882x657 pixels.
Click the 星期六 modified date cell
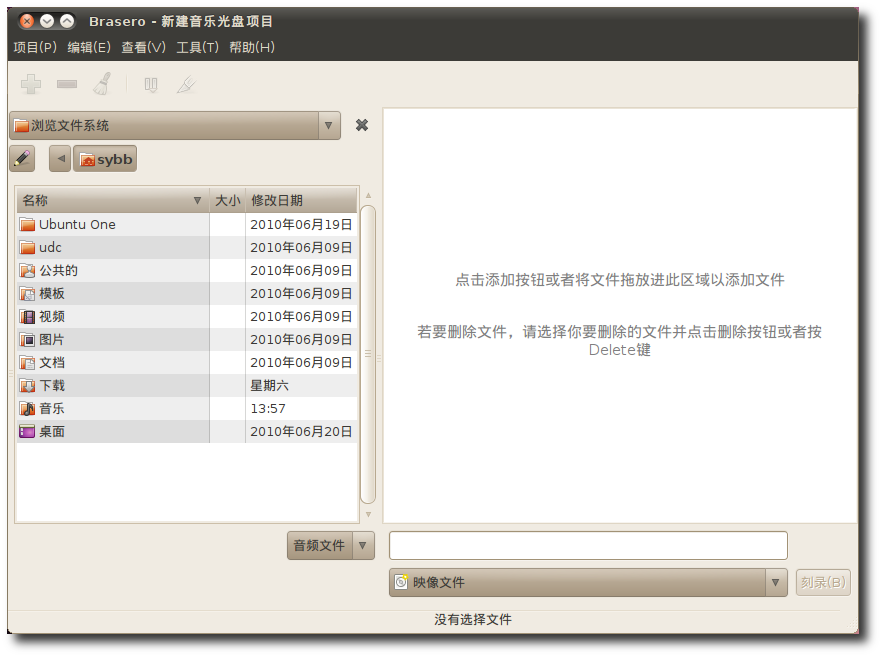tap(269, 386)
